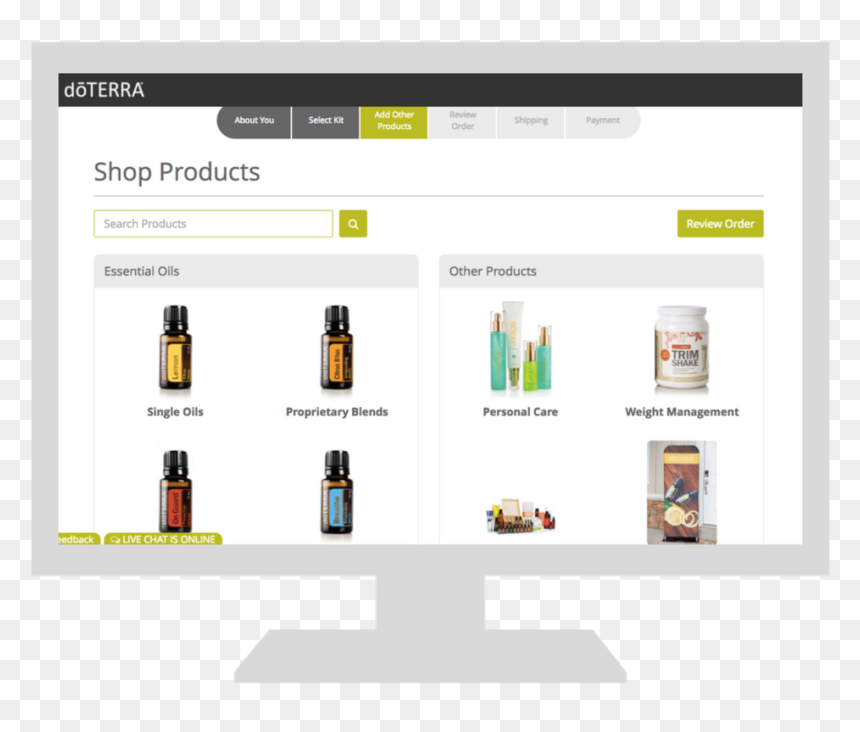This screenshot has width=860, height=732.
Task: Open the oil kit collection image
Action: point(520,516)
